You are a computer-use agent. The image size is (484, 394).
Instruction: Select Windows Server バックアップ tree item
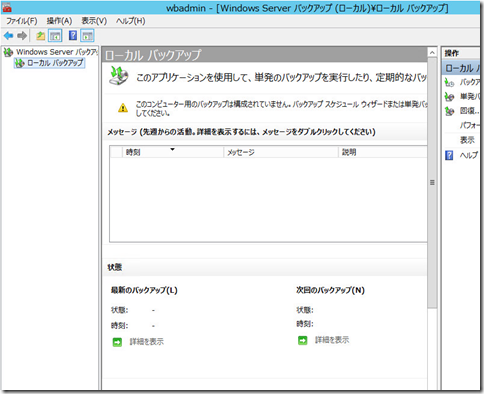(57, 52)
